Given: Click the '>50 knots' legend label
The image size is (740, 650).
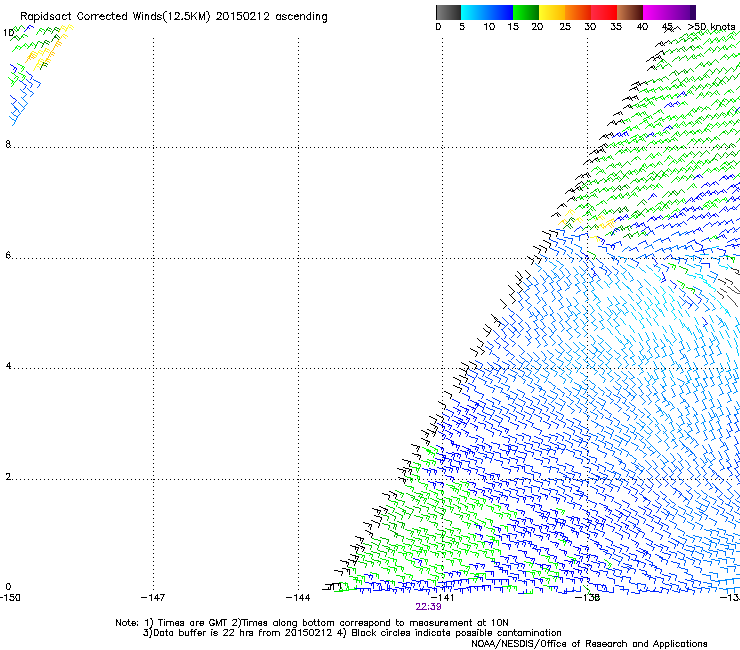Looking at the screenshot, I should (x=711, y=27).
